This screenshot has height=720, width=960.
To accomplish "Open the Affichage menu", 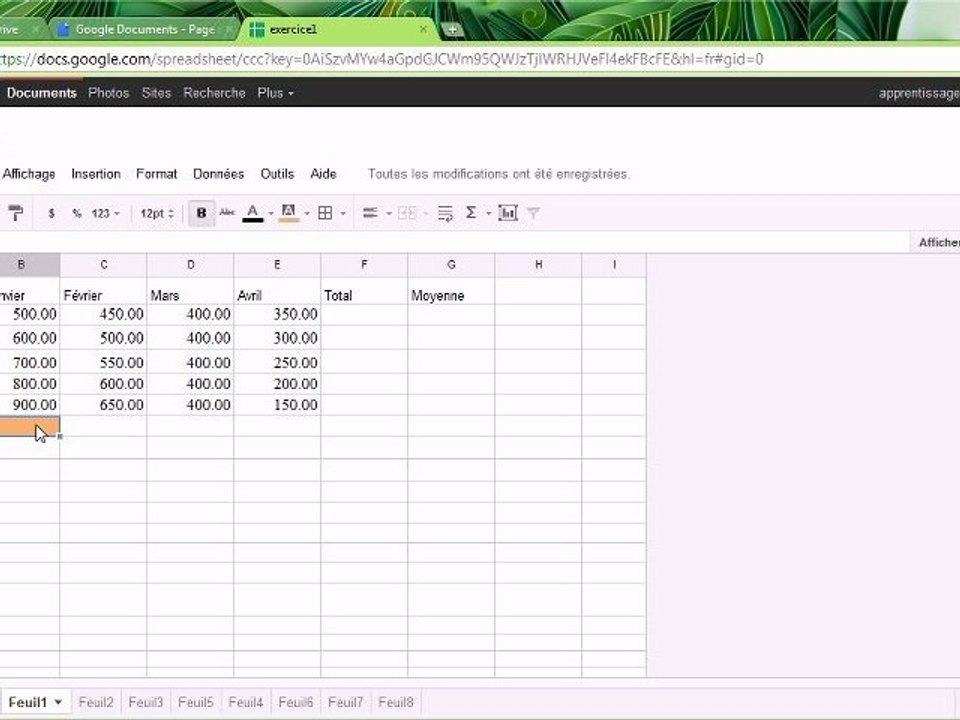I will pyautogui.click(x=29, y=174).
